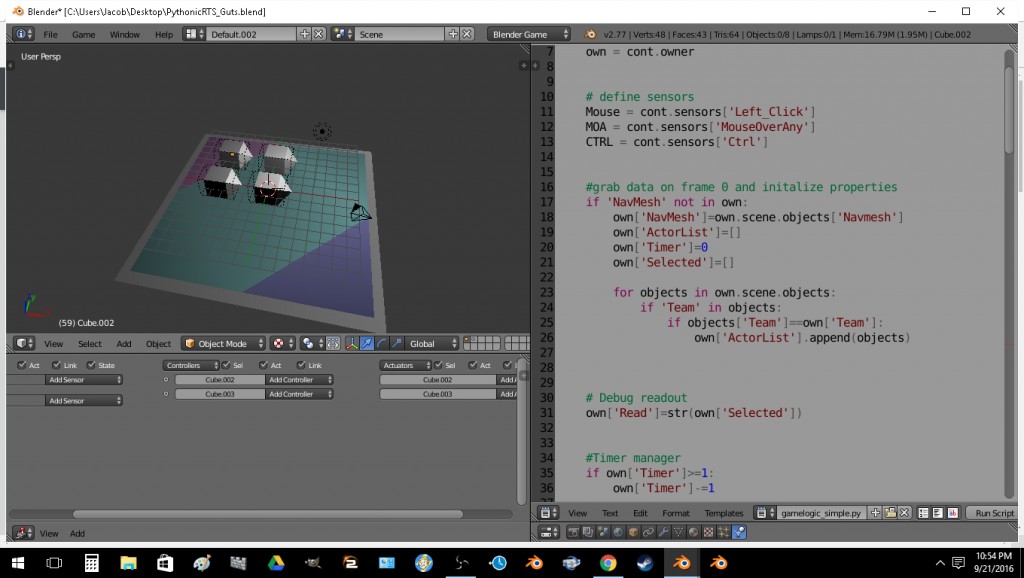The height and width of the screenshot is (578, 1024).
Task: Toggle the State checkbox in the sensors column
Action: point(92,365)
